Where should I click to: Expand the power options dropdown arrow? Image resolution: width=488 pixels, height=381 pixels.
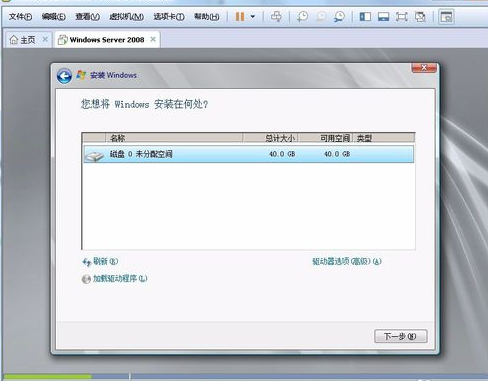(x=253, y=16)
